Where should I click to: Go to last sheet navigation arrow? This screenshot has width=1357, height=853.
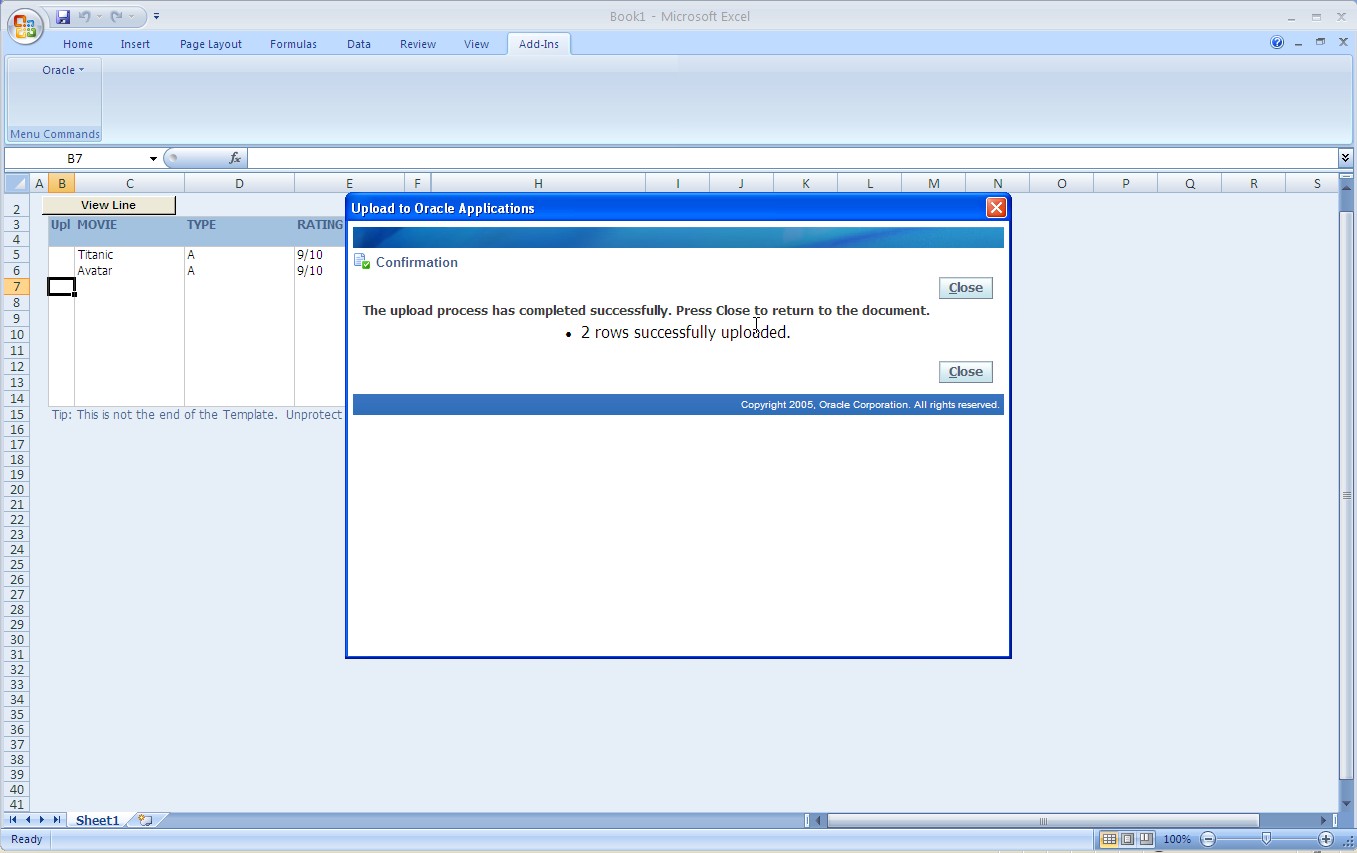(x=57, y=820)
